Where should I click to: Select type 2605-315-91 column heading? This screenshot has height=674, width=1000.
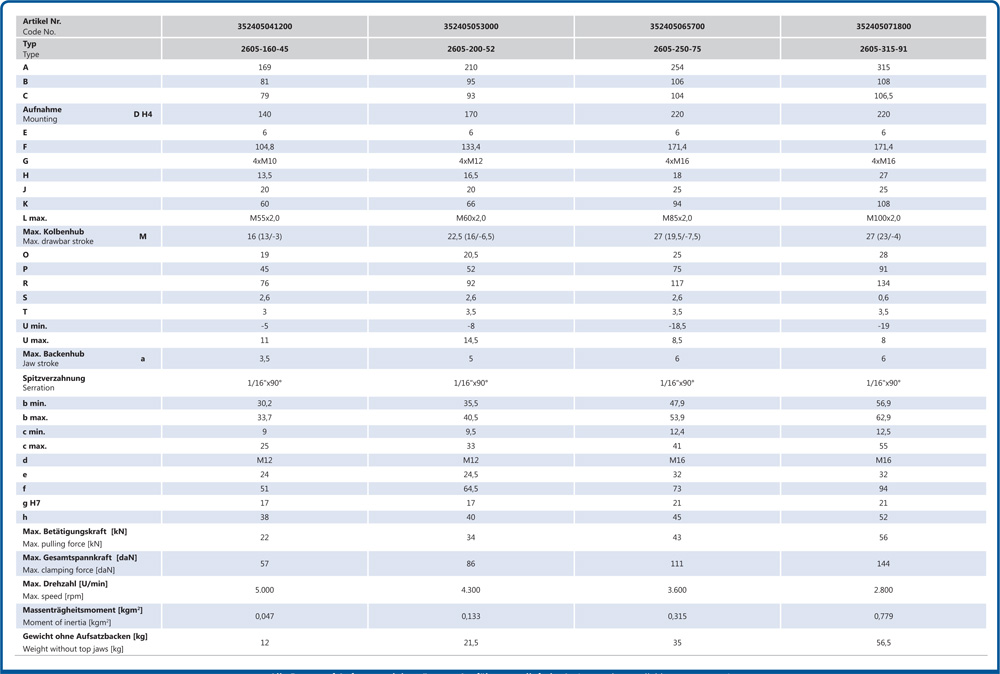[883, 49]
